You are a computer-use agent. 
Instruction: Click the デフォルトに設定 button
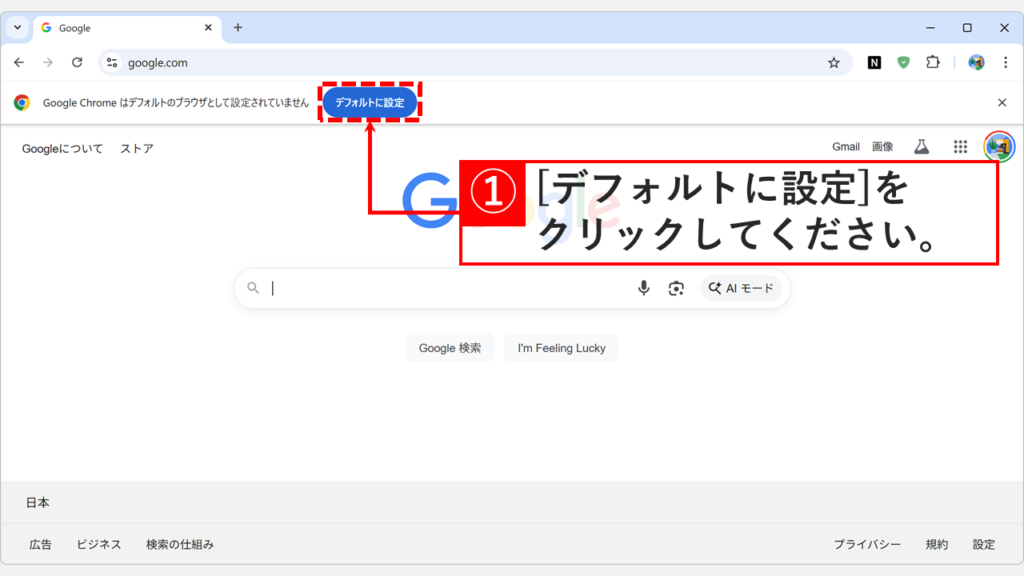tap(369, 101)
